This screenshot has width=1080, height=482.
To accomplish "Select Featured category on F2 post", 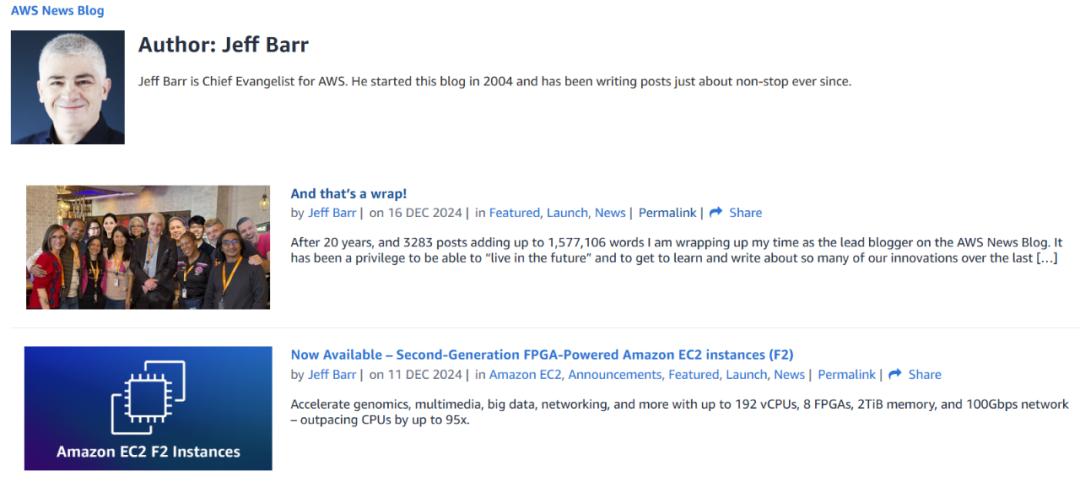I will (x=693, y=375).
